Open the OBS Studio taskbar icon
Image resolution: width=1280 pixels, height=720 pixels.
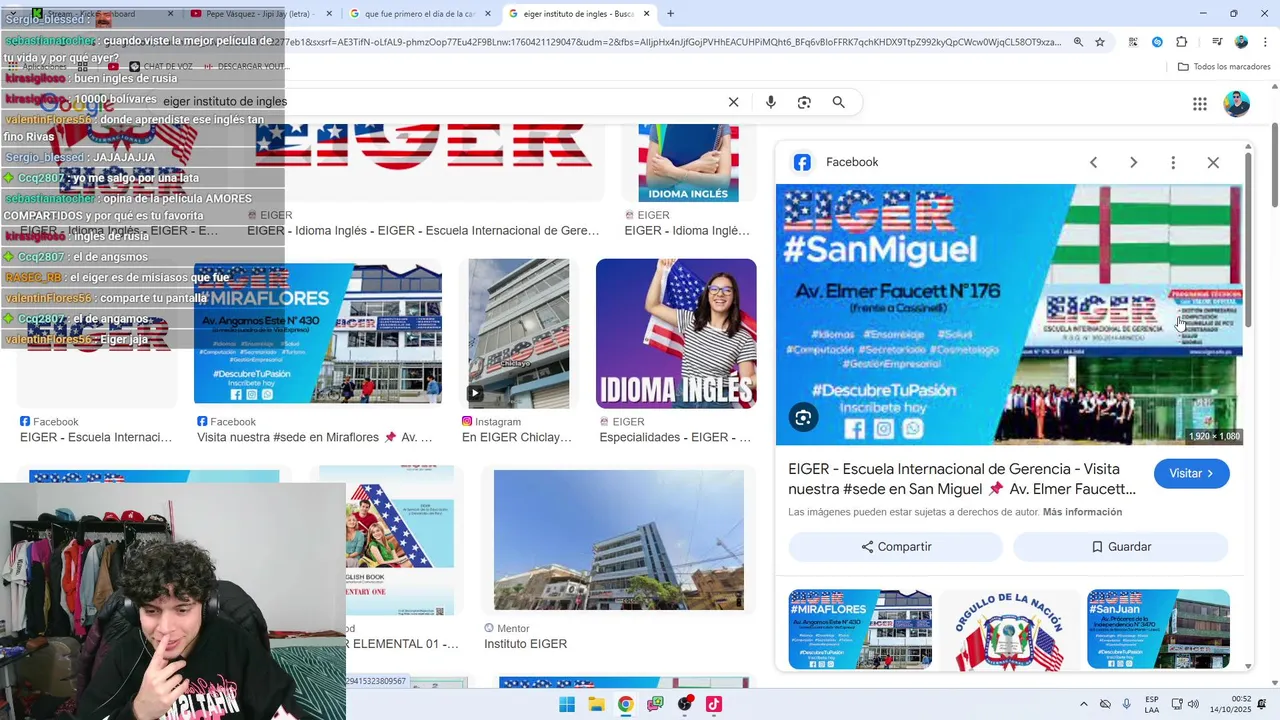[x=684, y=704]
